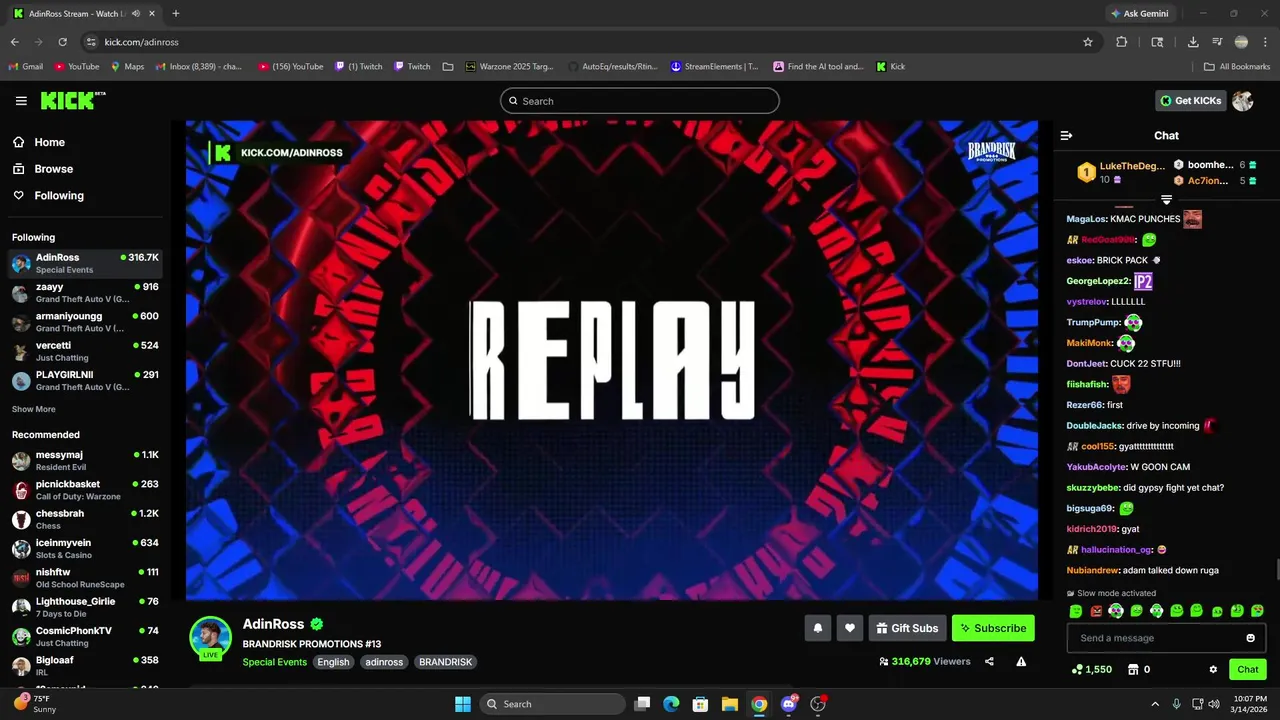
Task: Open a new Chrome tab
Action: coord(176,14)
